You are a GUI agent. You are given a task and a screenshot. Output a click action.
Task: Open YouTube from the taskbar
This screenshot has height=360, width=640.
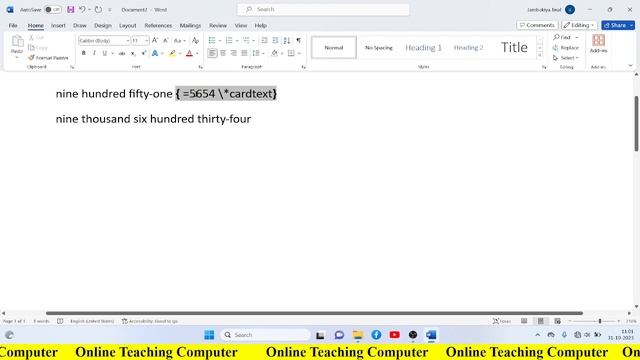coord(394,335)
